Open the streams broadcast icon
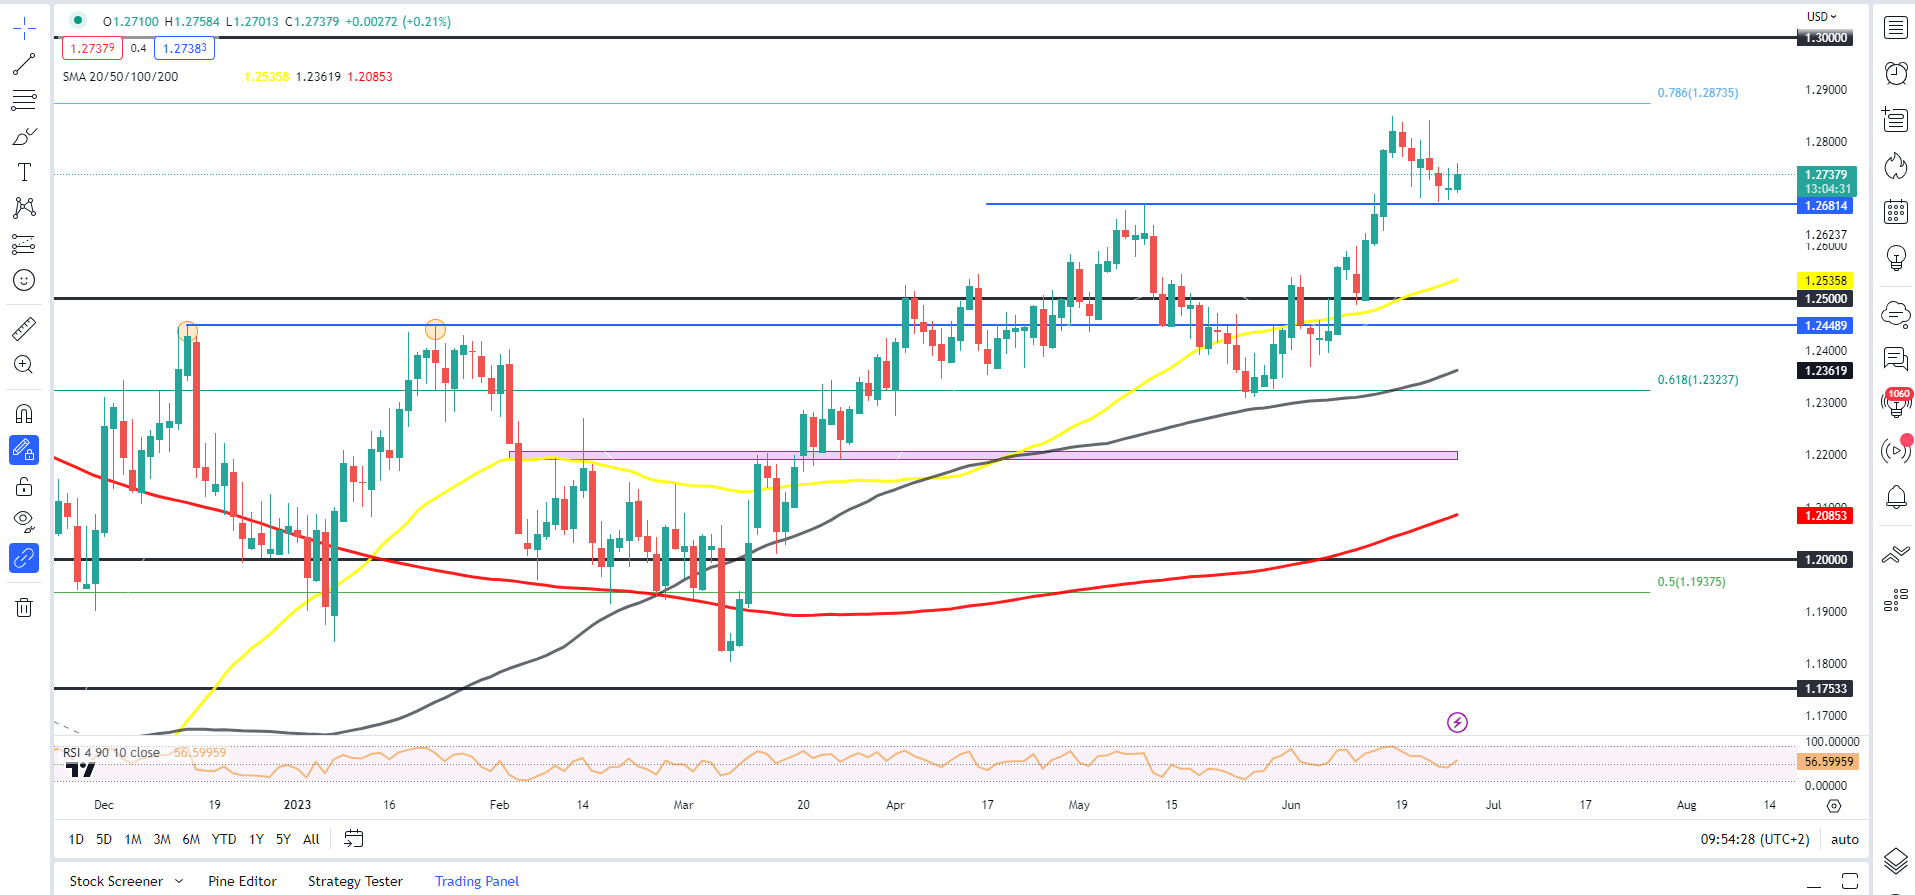This screenshot has width=1915, height=895. coord(1895,451)
